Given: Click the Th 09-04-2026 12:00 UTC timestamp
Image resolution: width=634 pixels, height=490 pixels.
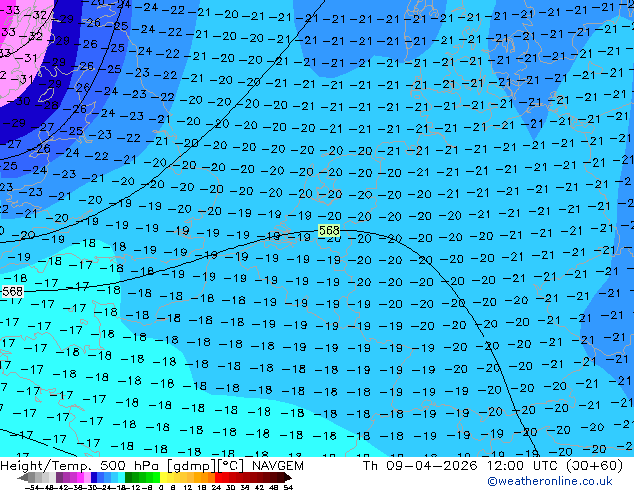Looking at the screenshot, I should [462, 466].
